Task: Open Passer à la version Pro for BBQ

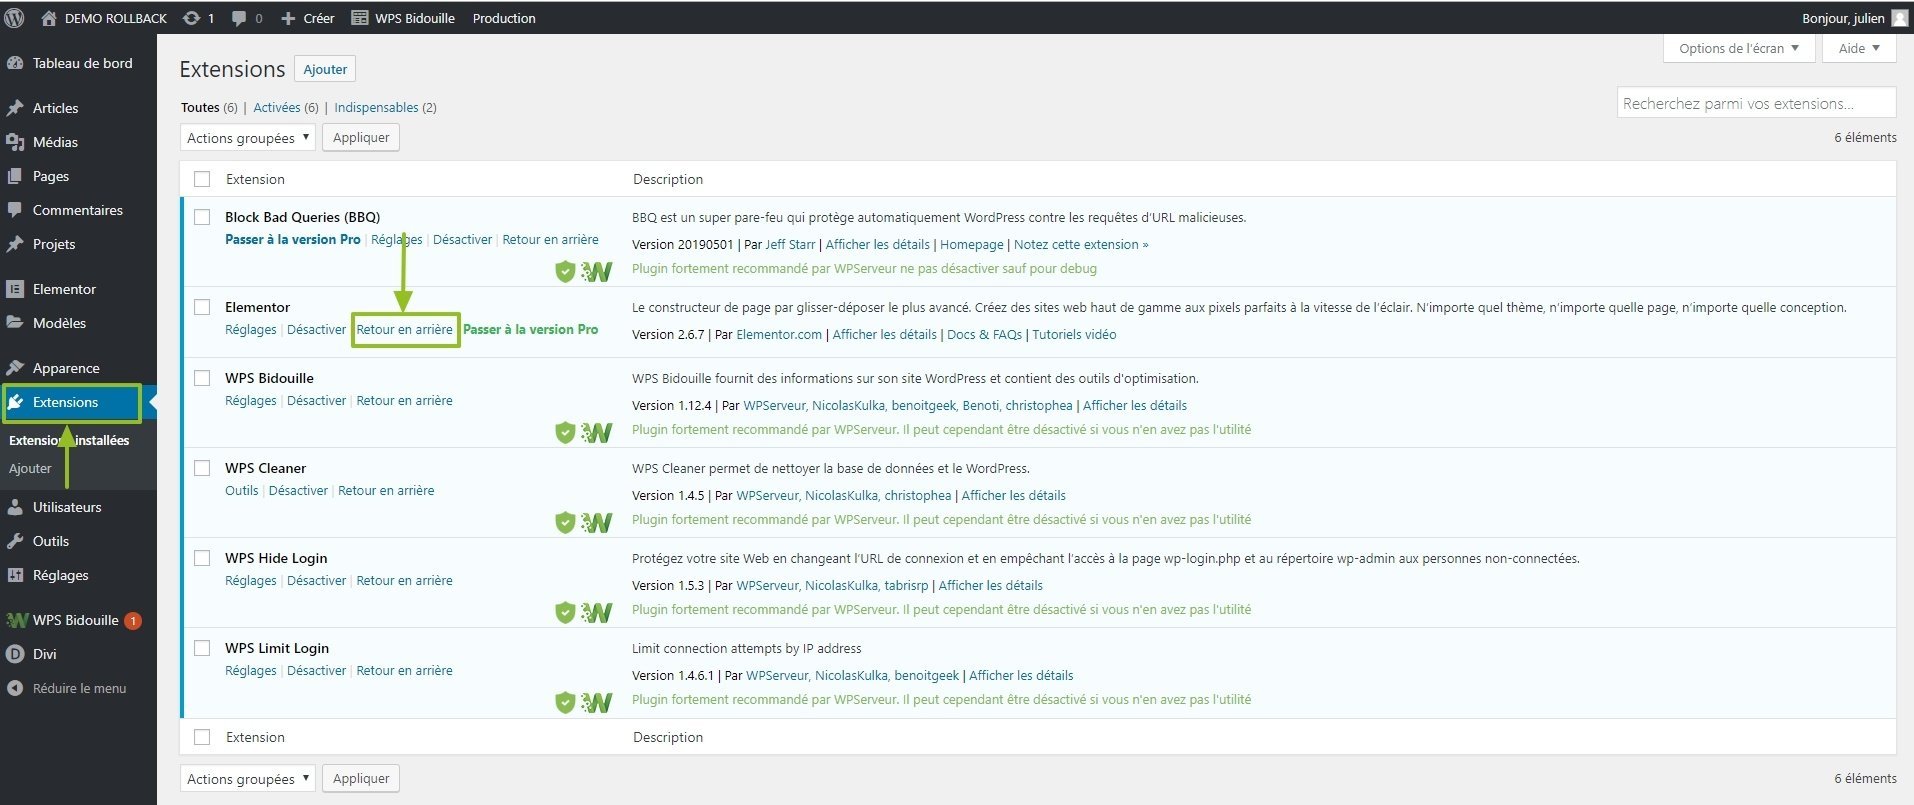Action: [x=293, y=240]
